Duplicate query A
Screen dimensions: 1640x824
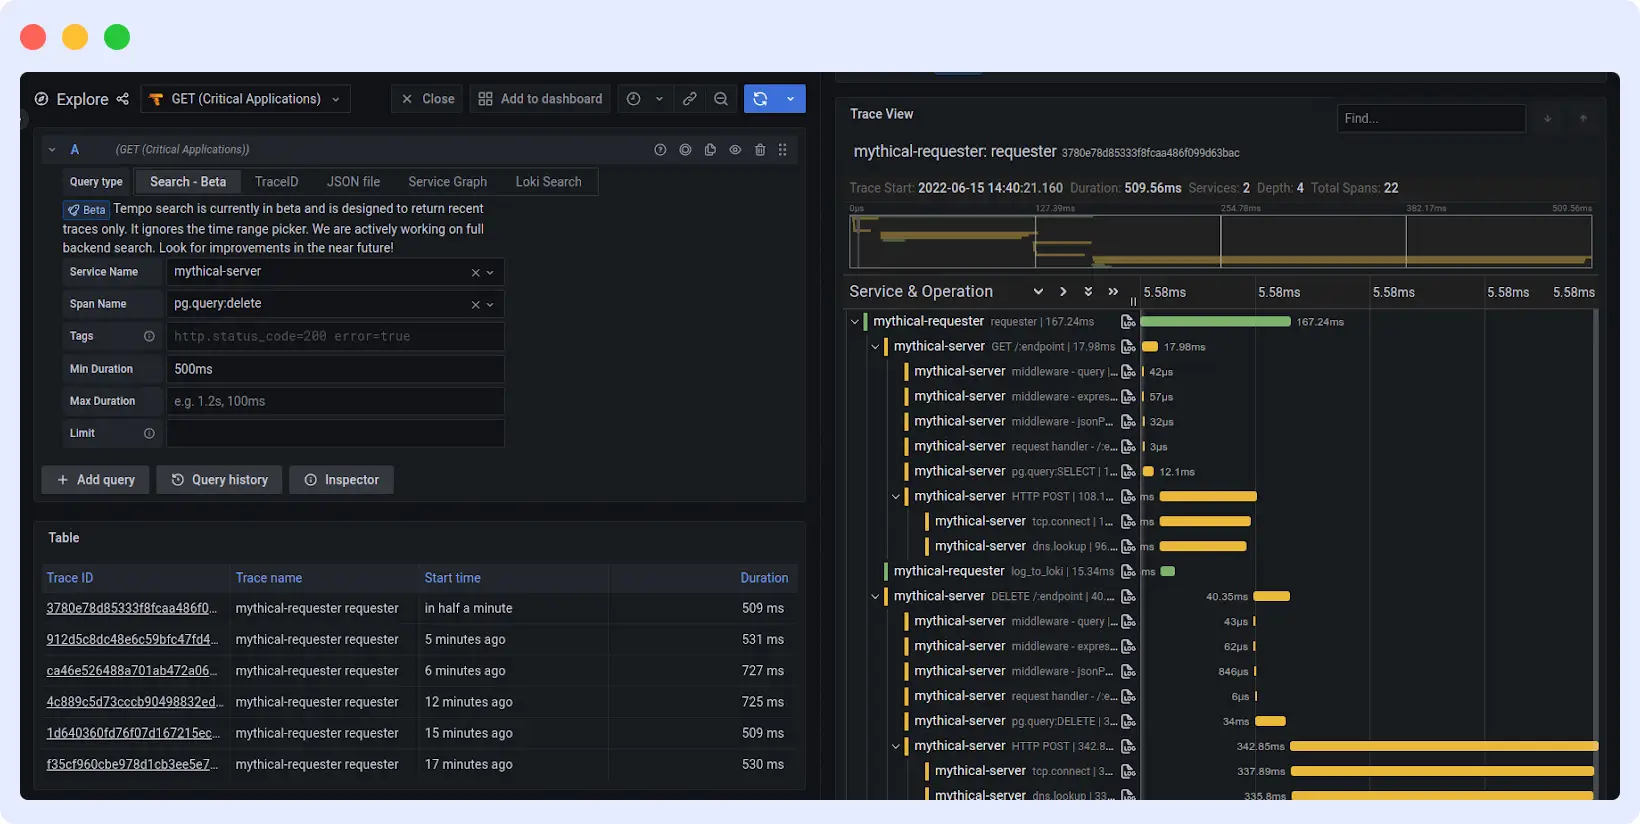710,150
